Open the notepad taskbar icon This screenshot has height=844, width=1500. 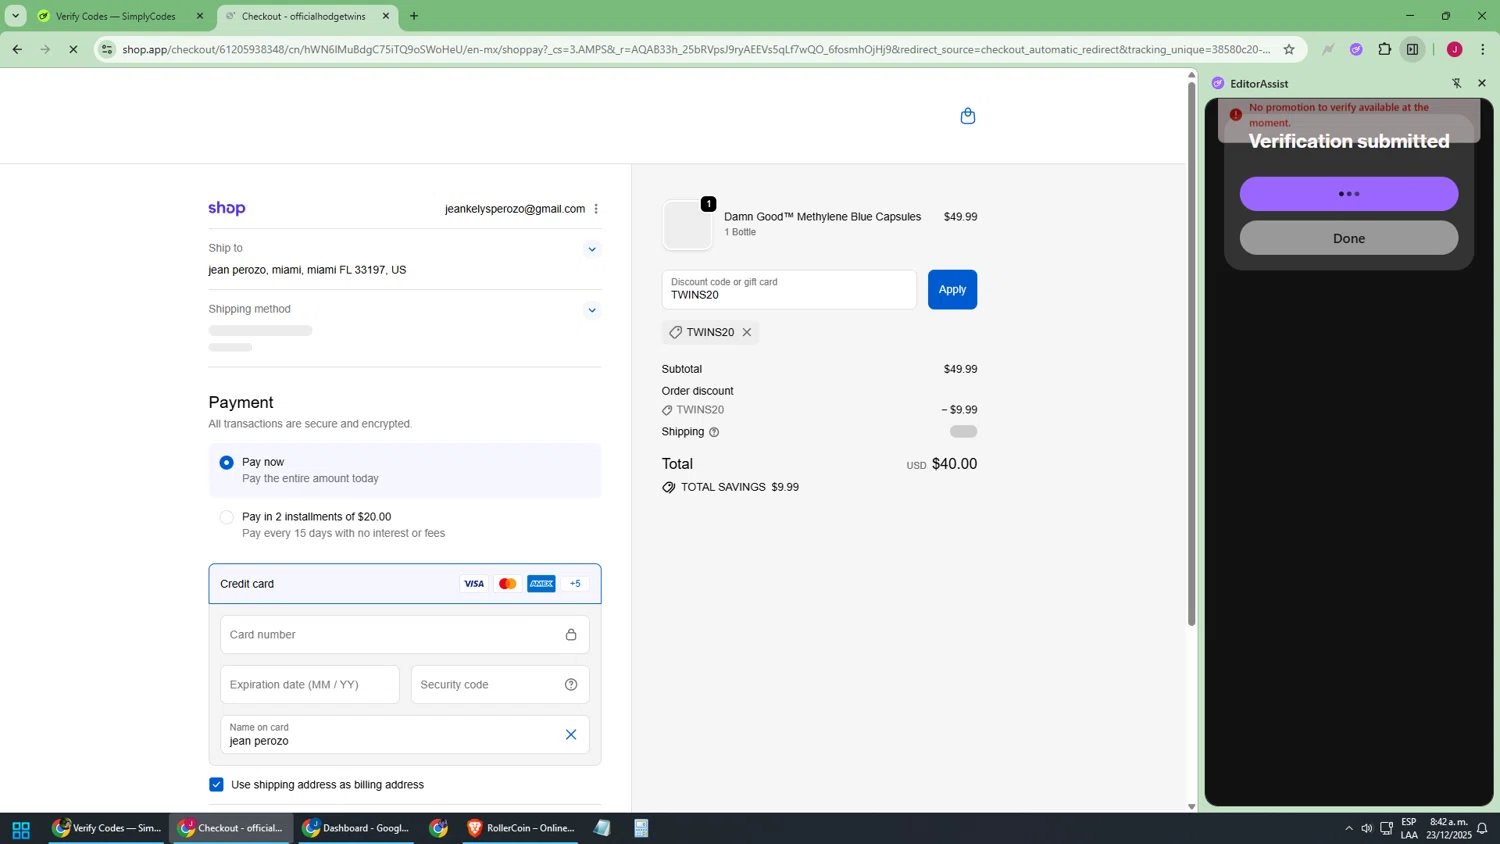[602, 828]
